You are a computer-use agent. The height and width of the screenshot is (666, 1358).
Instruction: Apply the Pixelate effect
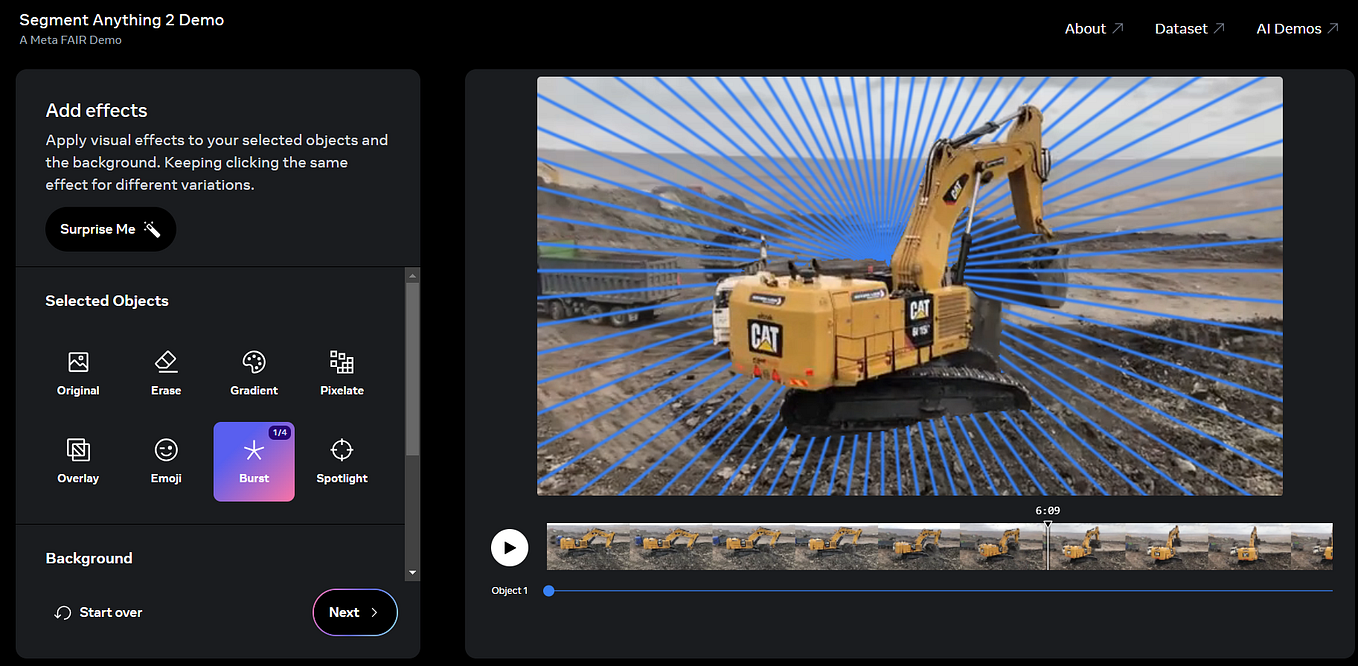pyautogui.click(x=342, y=371)
